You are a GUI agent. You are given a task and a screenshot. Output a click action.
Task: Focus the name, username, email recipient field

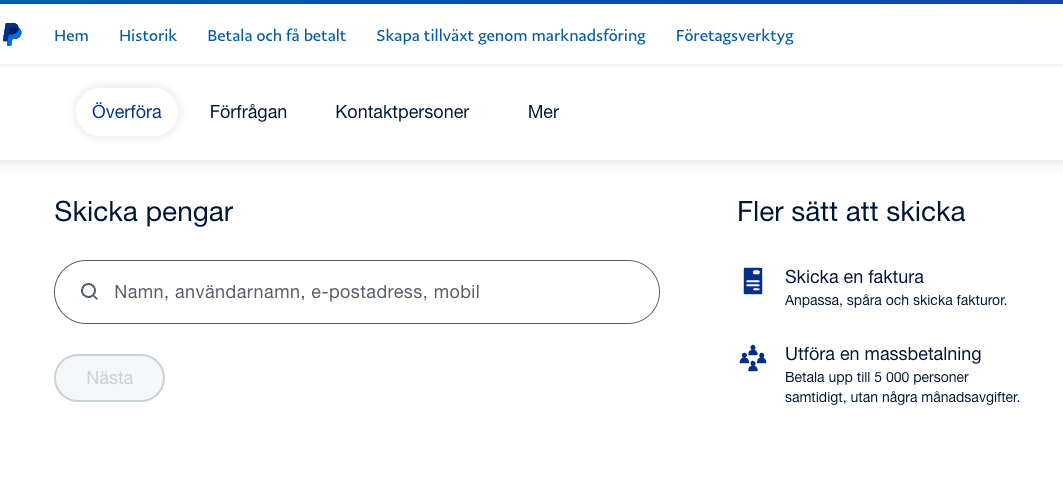(x=370, y=292)
